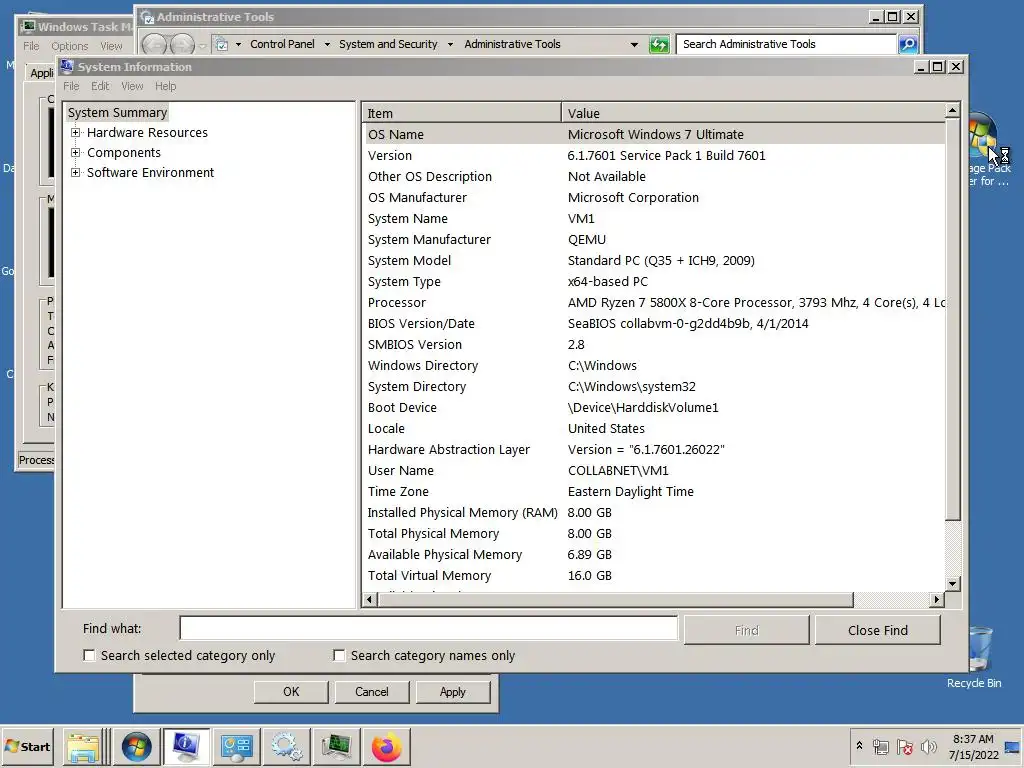Click the Item column header
1024x768 pixels.
(x=462, y=113)
